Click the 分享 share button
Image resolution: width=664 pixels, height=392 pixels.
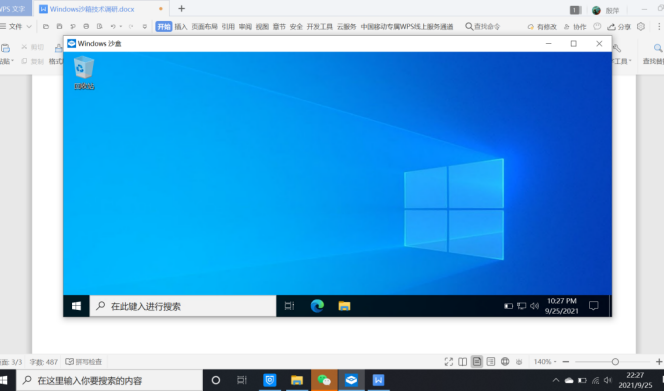coord(619,27)
